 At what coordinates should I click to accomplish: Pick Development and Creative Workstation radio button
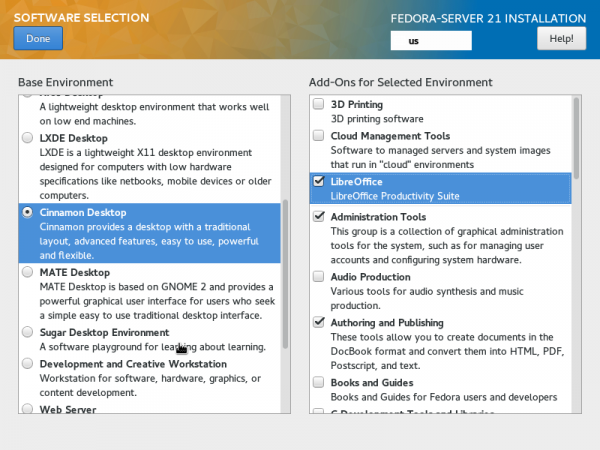[28, 363]
